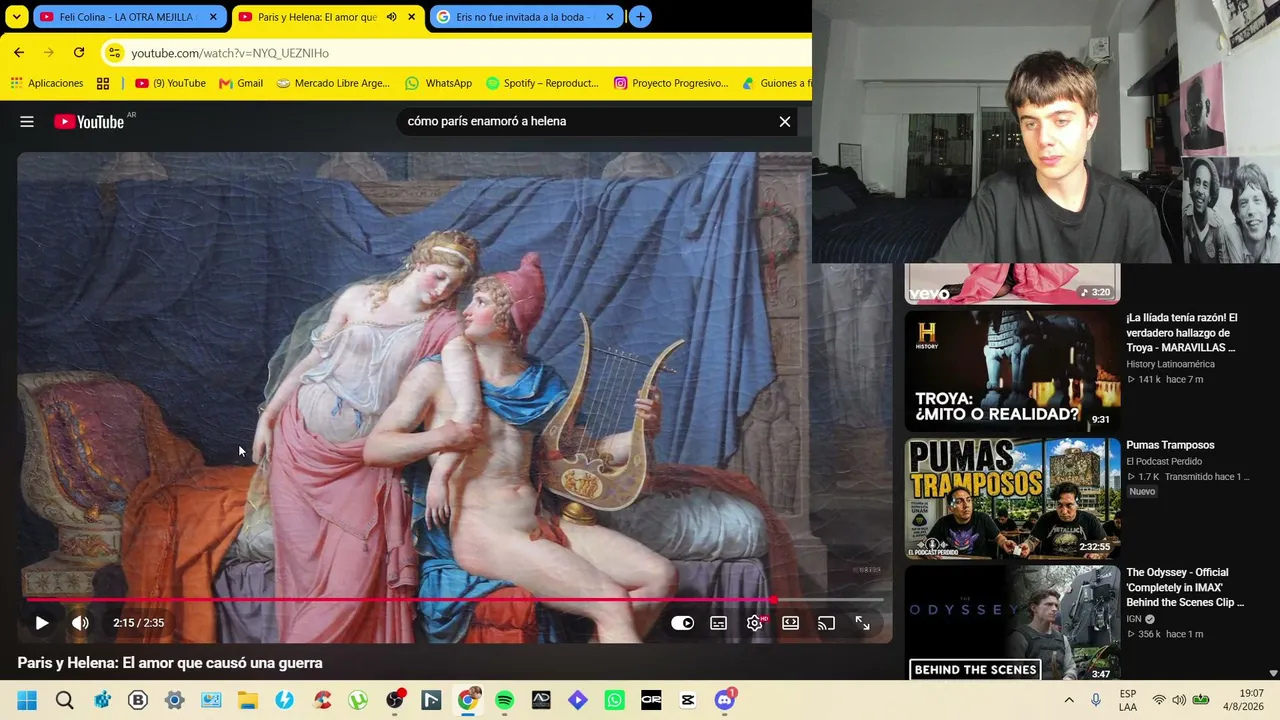The image size is (1280, 720).
Task: Play the video with the play button
Action: 41,623
